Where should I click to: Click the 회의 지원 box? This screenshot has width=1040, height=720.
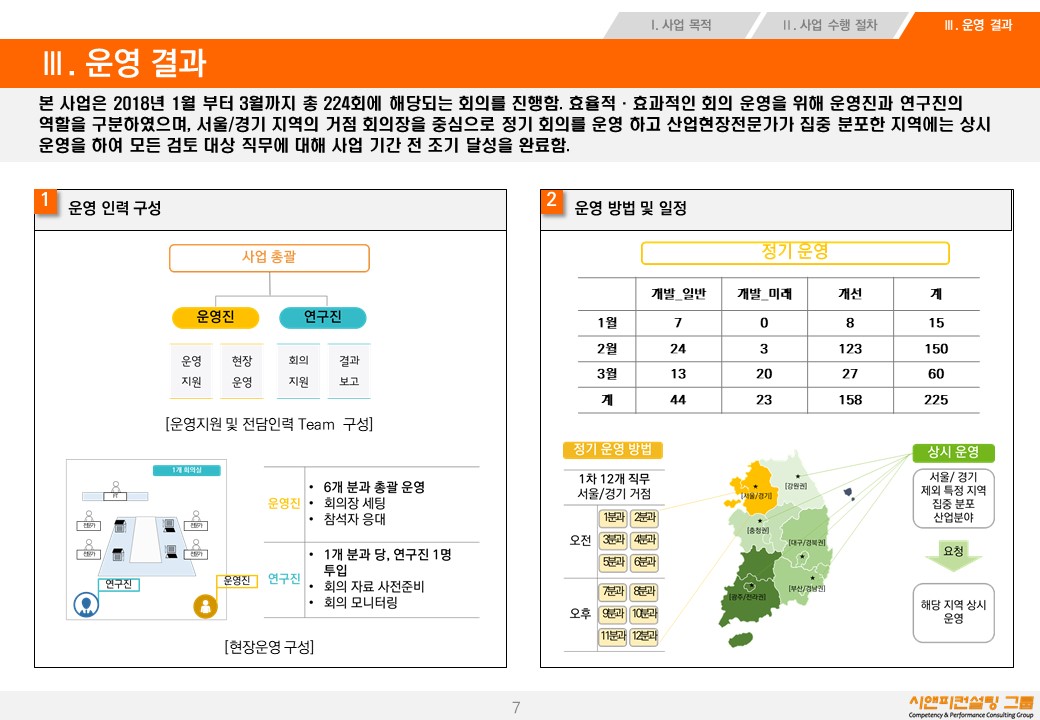(298, 371)
